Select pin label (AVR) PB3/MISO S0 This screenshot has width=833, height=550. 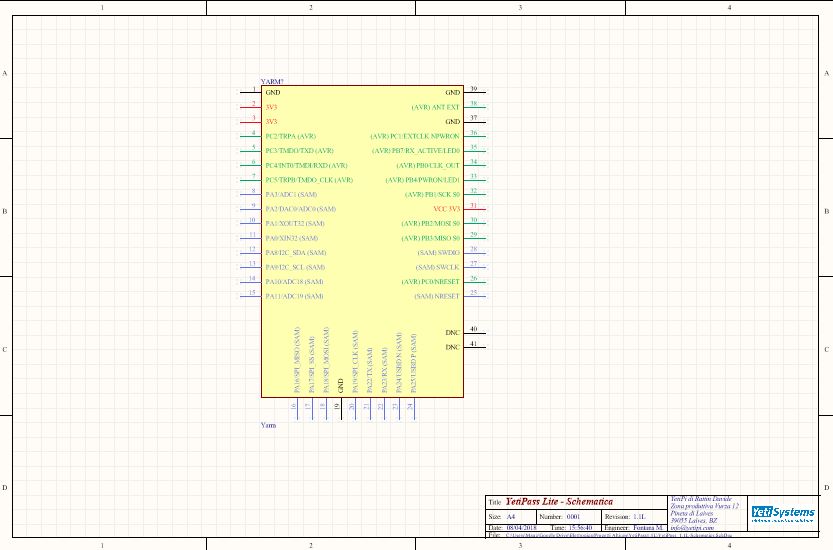(x=430, y=239)
